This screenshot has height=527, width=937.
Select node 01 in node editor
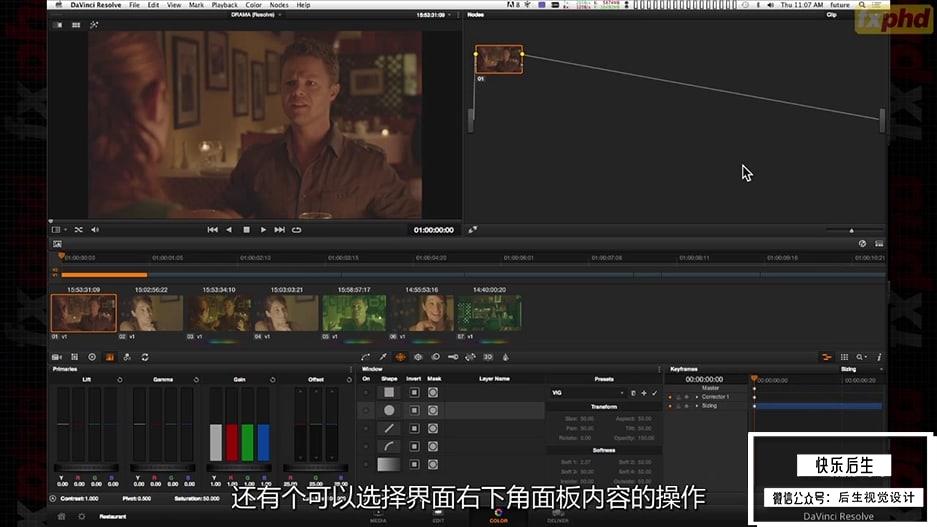pyautogui.click(x=499, y=60)
